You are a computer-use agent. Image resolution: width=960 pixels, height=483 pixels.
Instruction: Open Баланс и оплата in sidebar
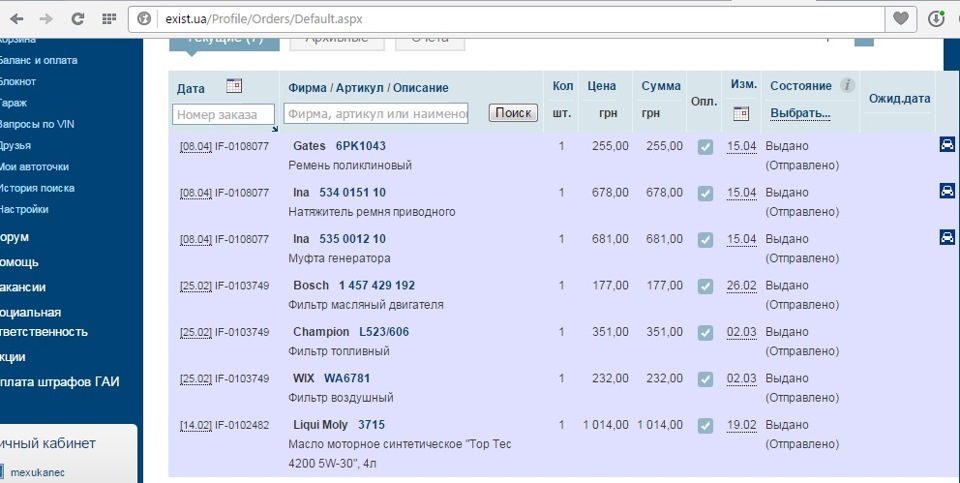(x=38, y=61)
